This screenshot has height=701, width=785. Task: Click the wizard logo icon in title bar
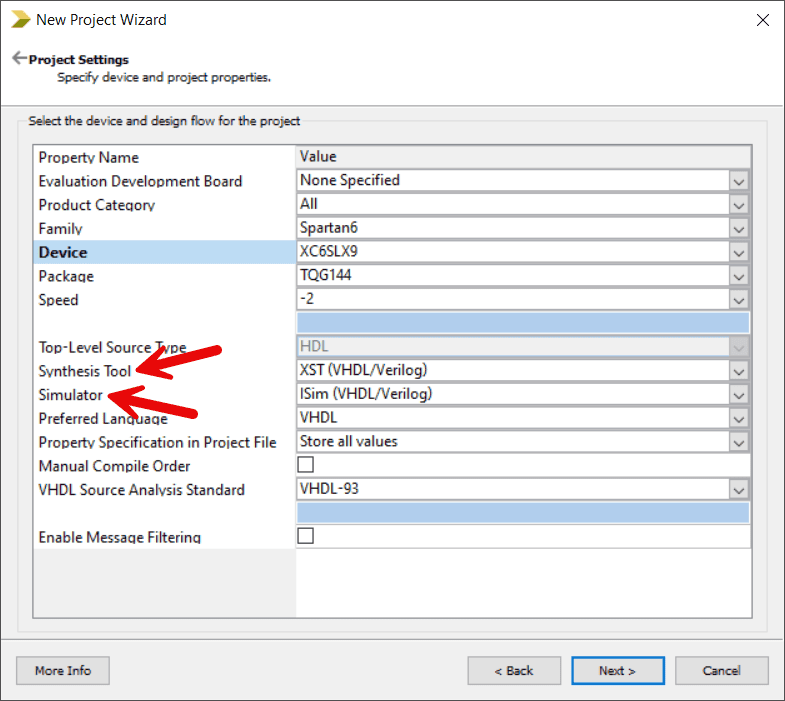tap(19, 19)
